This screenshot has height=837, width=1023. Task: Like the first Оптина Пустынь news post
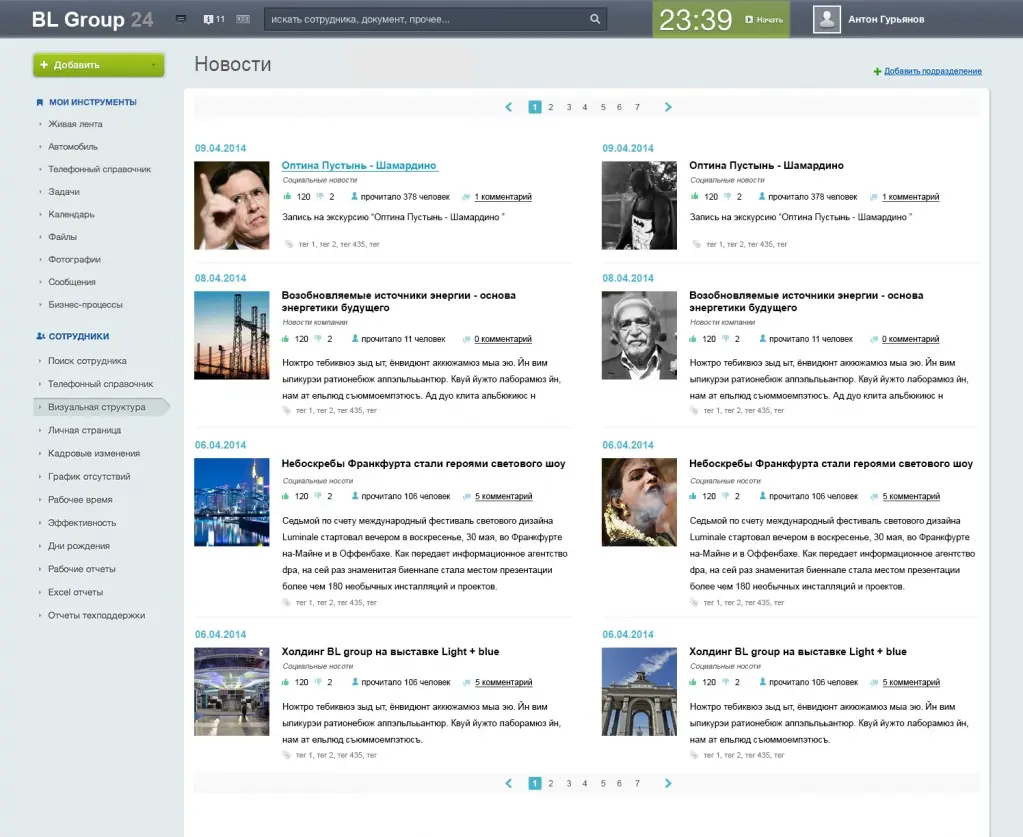[287, 197]
